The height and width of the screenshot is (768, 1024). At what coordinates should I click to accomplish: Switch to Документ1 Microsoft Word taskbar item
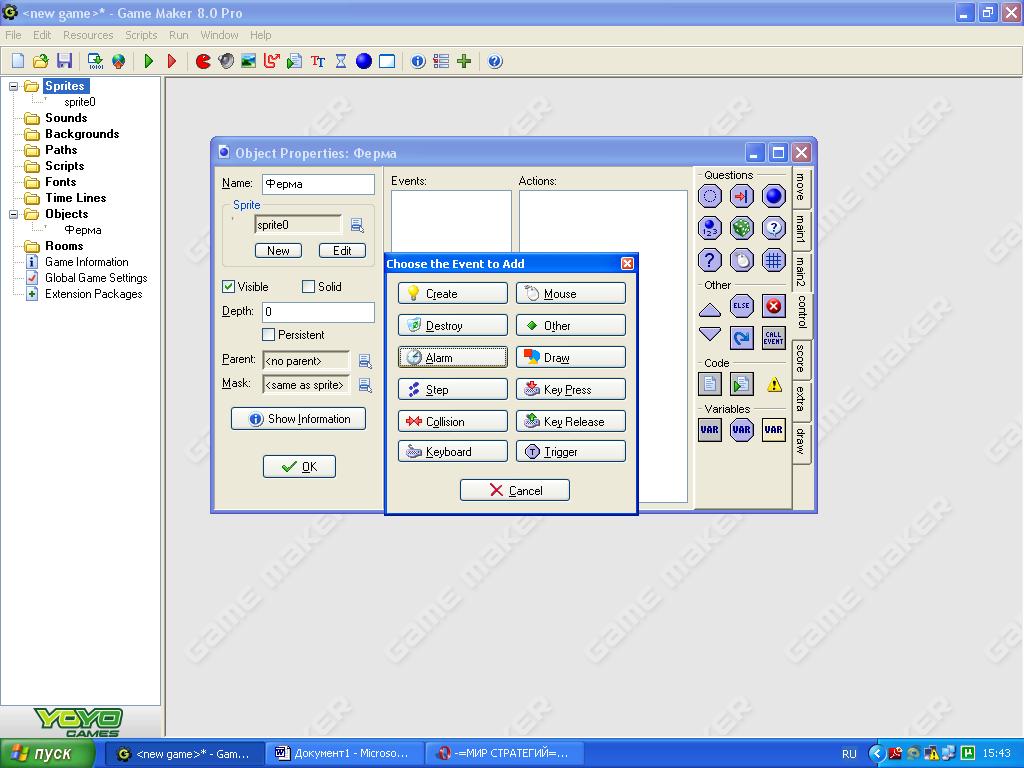(x=344, y=754)
